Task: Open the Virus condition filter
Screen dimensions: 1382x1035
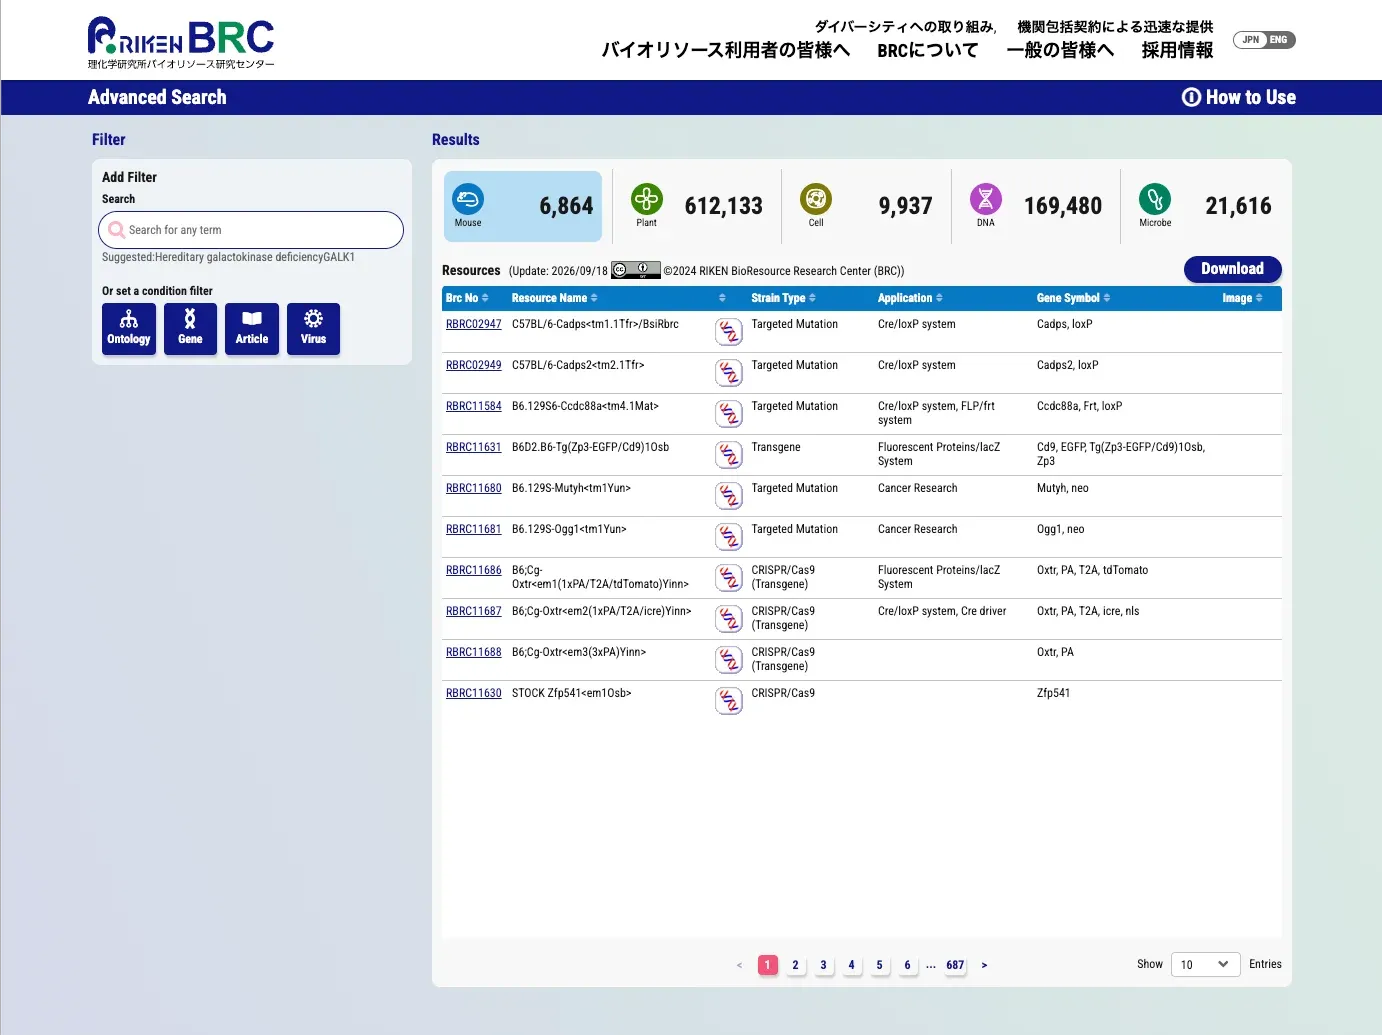Action: tap(313, 329)
